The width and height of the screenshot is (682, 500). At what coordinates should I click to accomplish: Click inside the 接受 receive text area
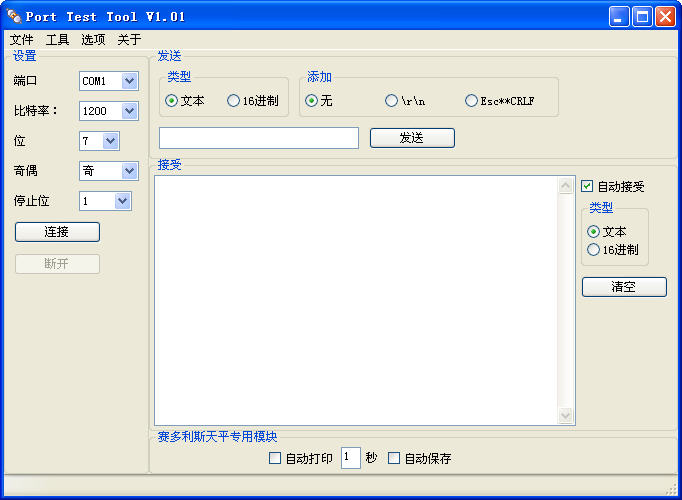[356, 300]
